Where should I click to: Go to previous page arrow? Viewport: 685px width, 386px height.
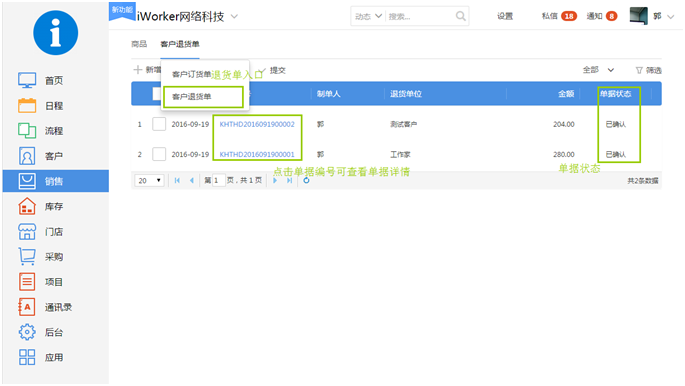(x=191, y=180)
